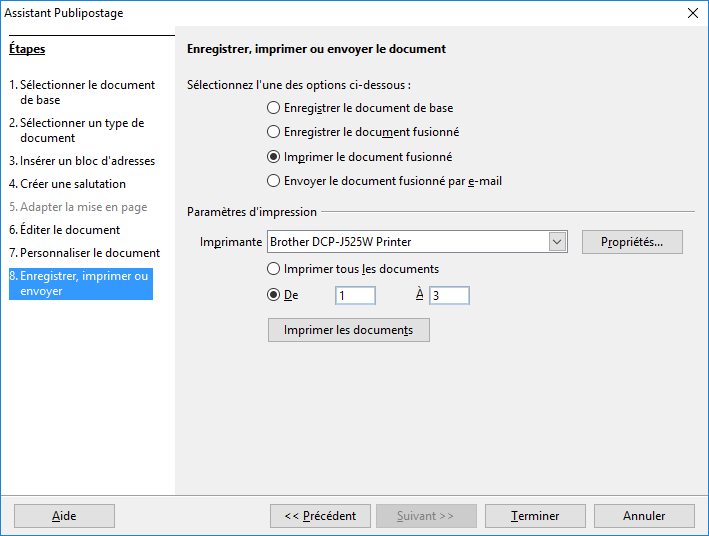Click the Brother DCP-J525W Printer combo box
This screenshot has height=536, width=709.
[417, 242]
